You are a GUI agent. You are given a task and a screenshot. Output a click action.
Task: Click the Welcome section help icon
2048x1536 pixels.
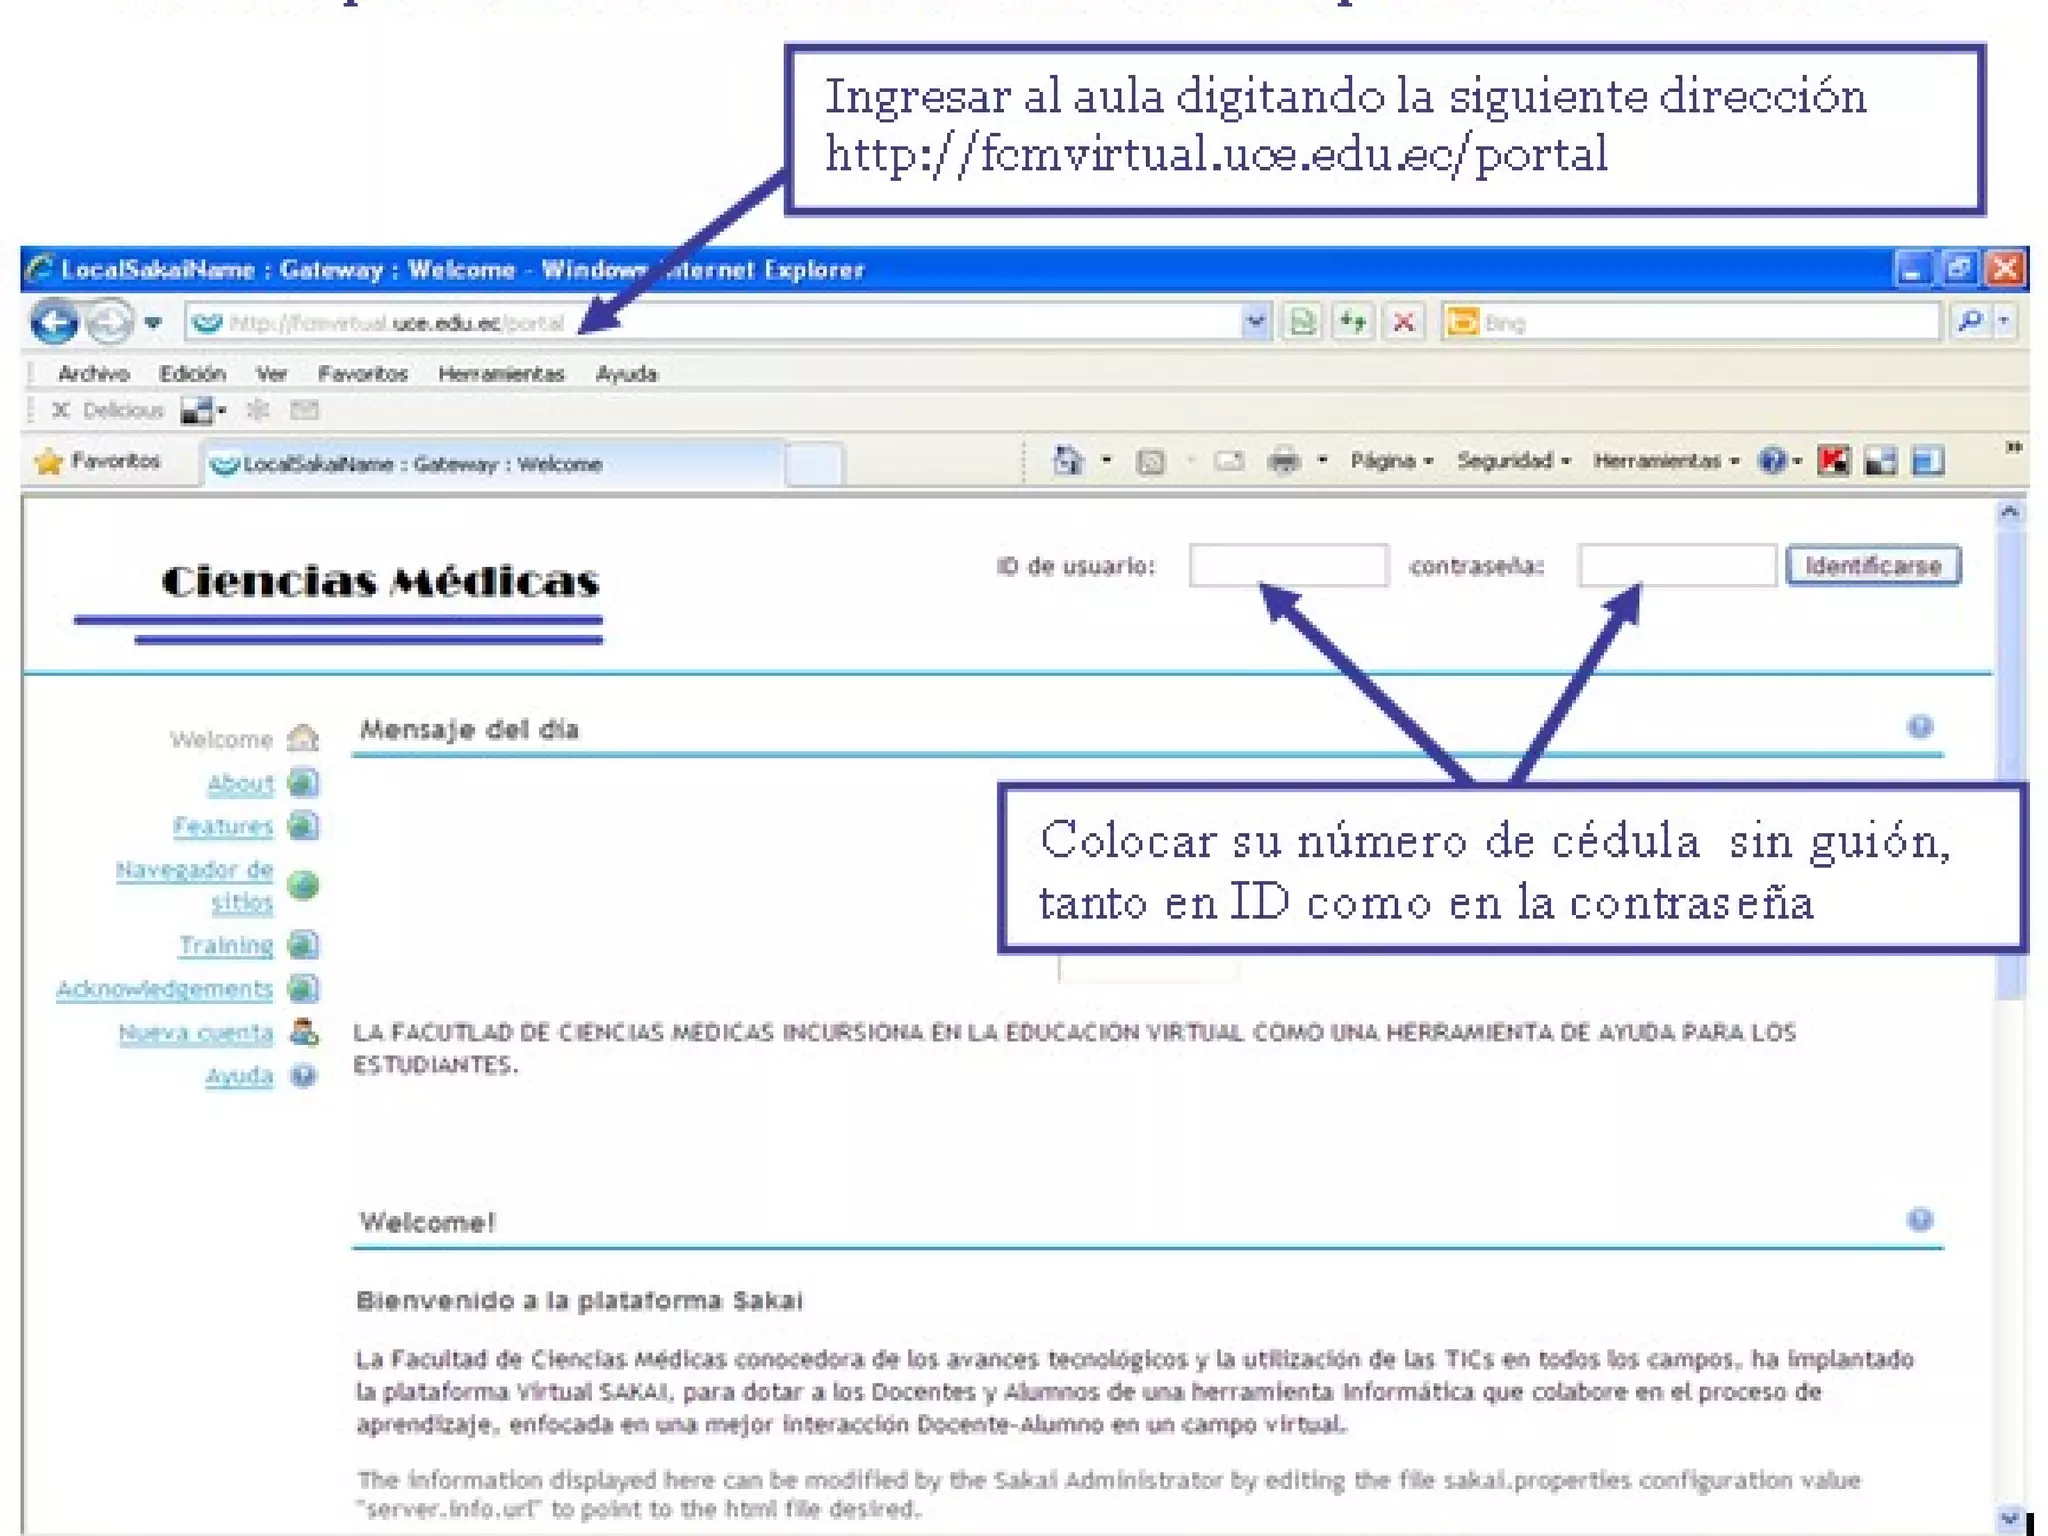pyautogui.click(x=1919, y=1219)
